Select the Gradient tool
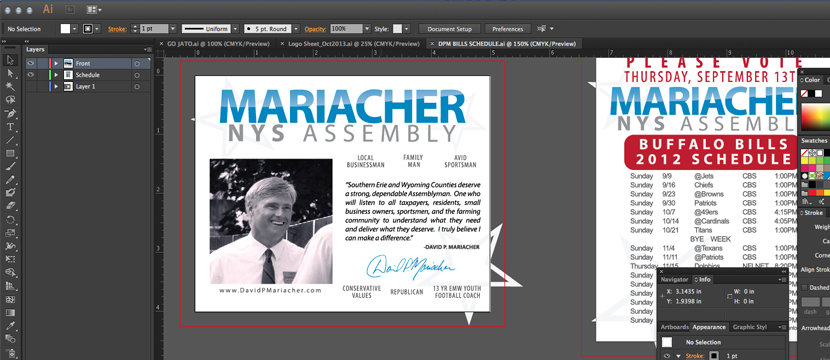830x360 pixels. point(10,312)
